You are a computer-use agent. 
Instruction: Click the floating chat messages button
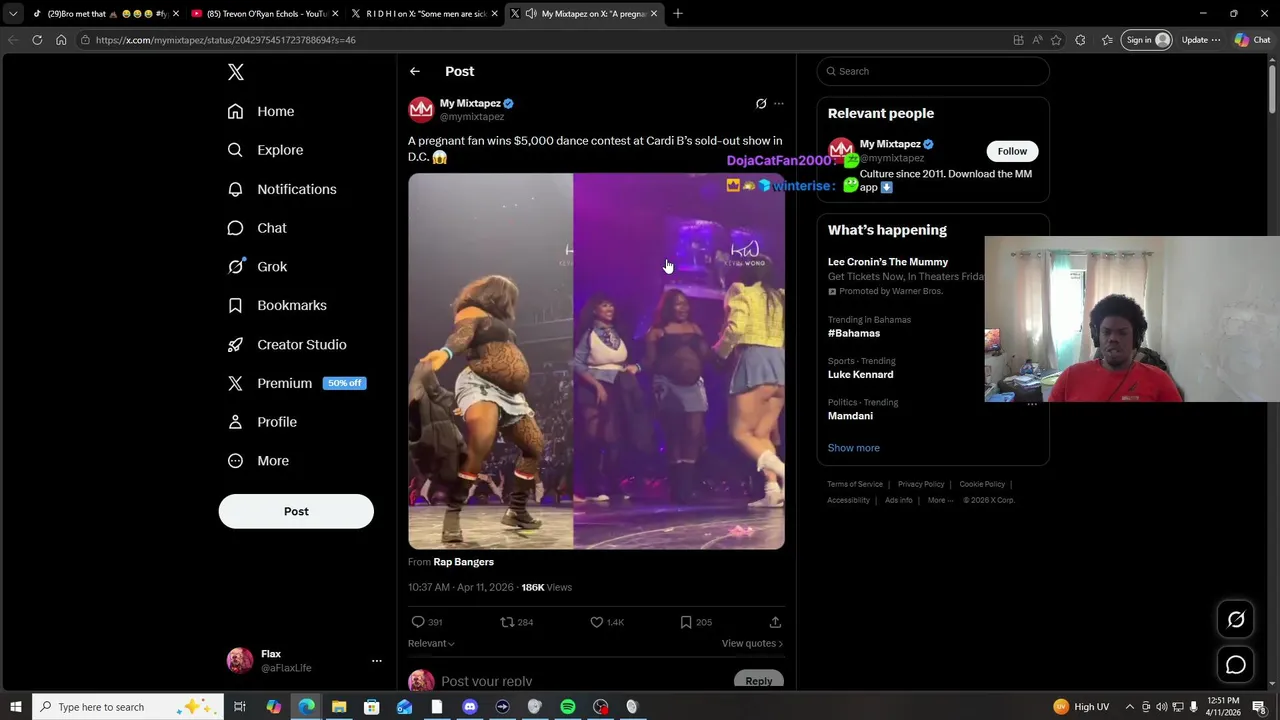1236,665
